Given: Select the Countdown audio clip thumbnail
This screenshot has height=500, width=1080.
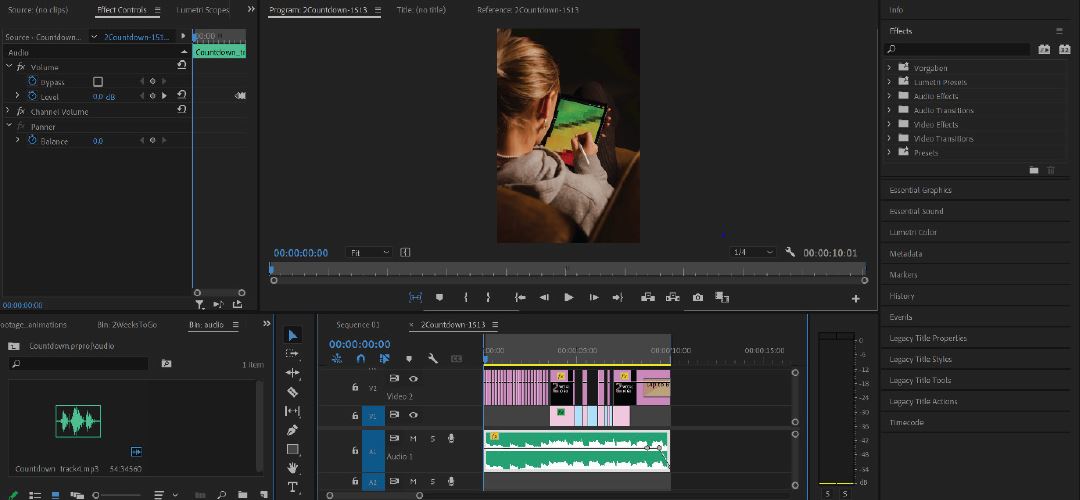Looking at the screenshot, I should (78, 421).
